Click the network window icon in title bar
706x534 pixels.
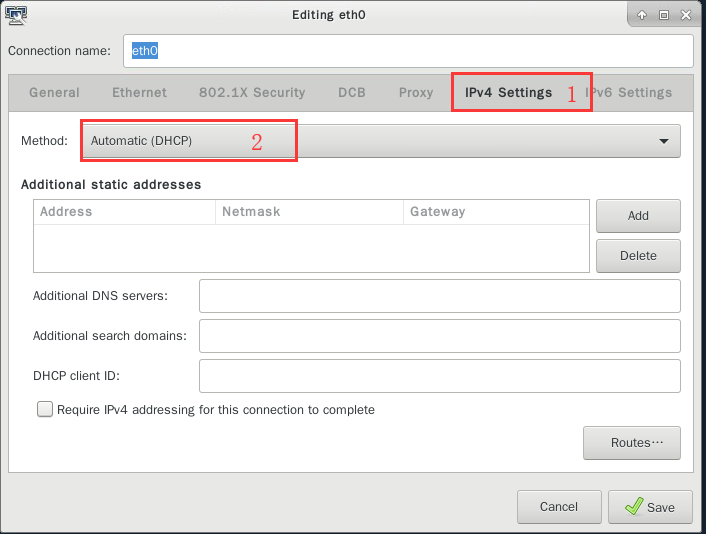17,15
